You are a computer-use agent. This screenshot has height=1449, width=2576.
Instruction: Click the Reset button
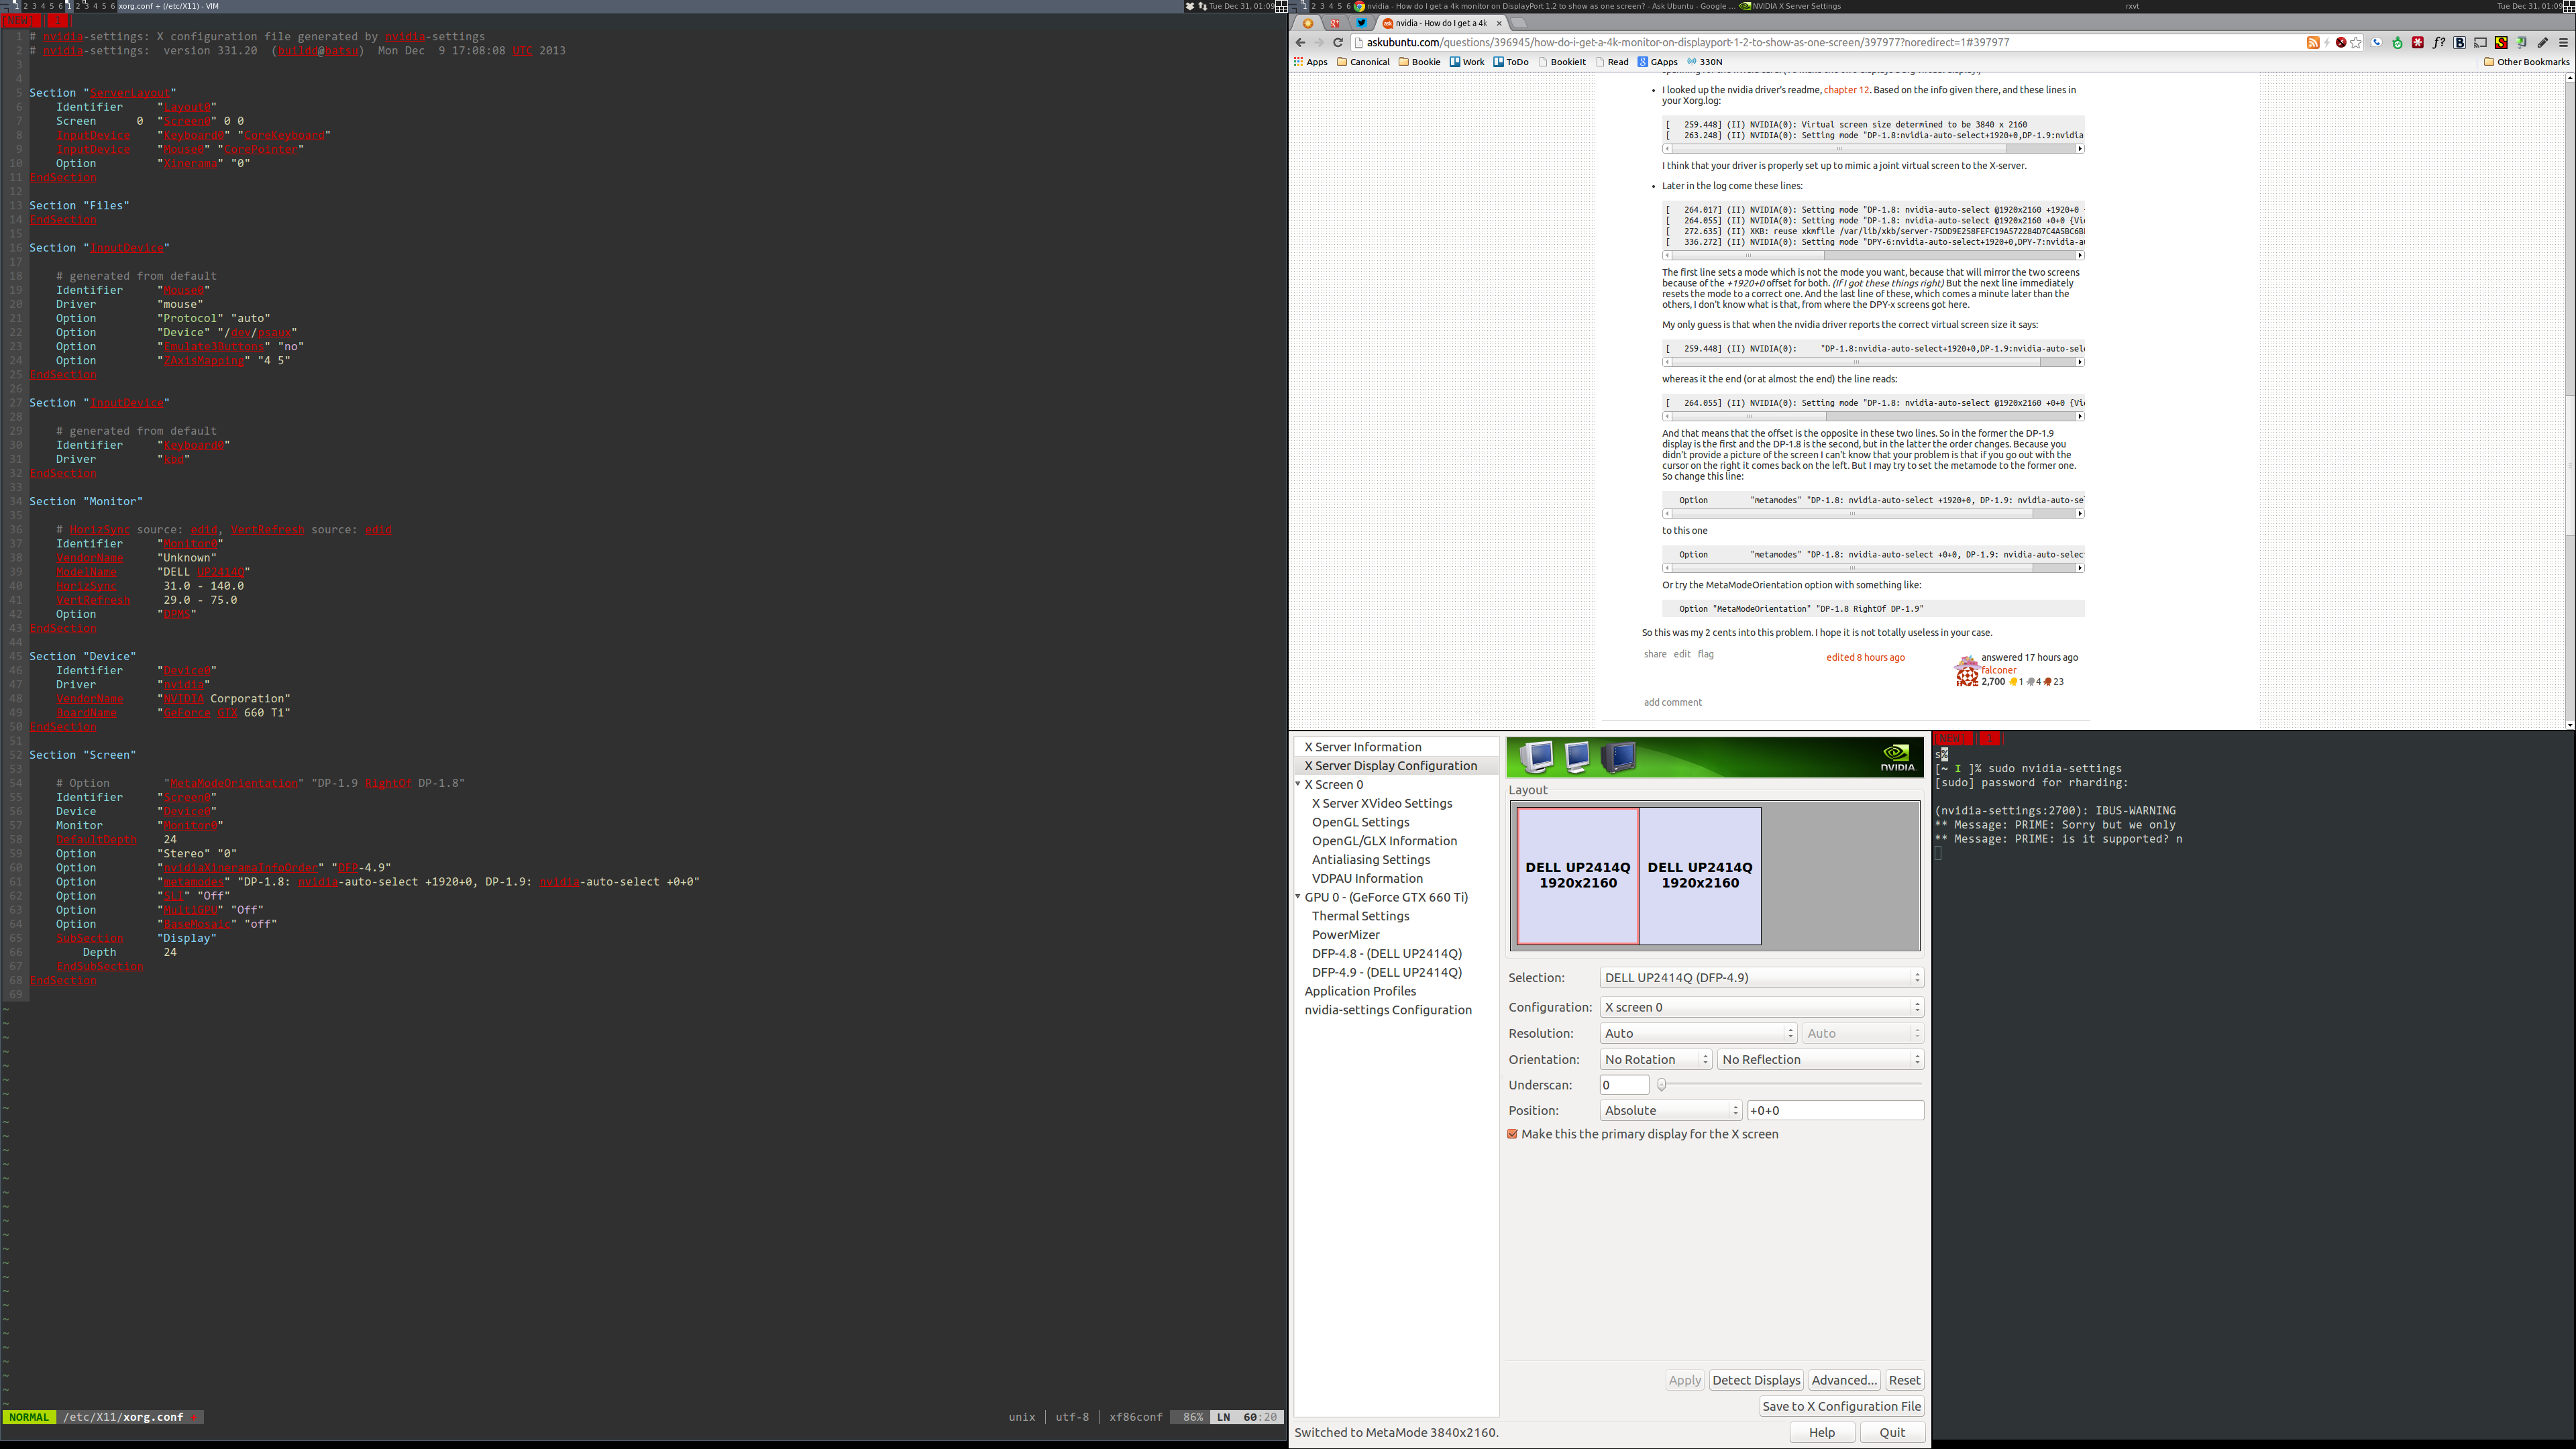(1904, 1380)
